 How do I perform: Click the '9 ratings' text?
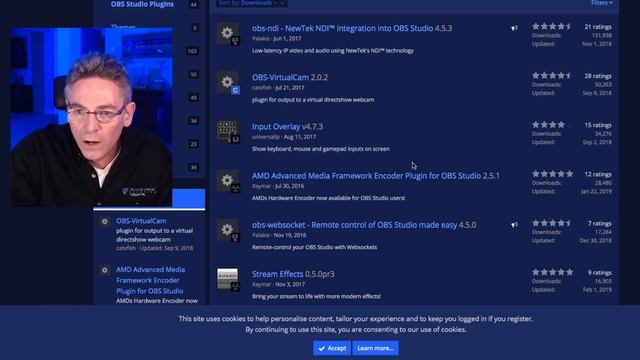pyautogui.click(x=600, y=273)
